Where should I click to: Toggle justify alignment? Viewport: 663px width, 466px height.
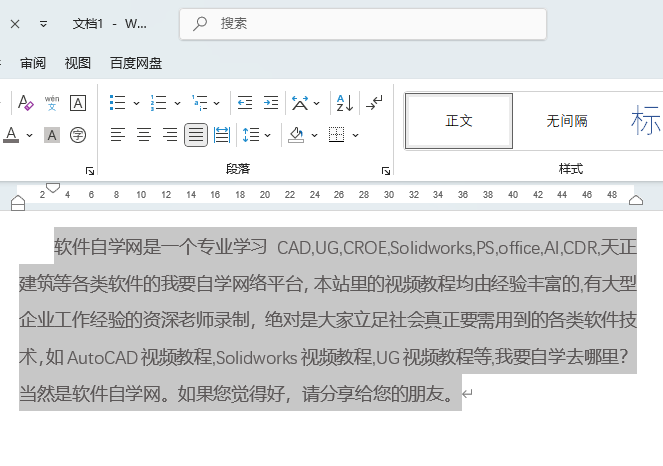click(x=196, y=135)
